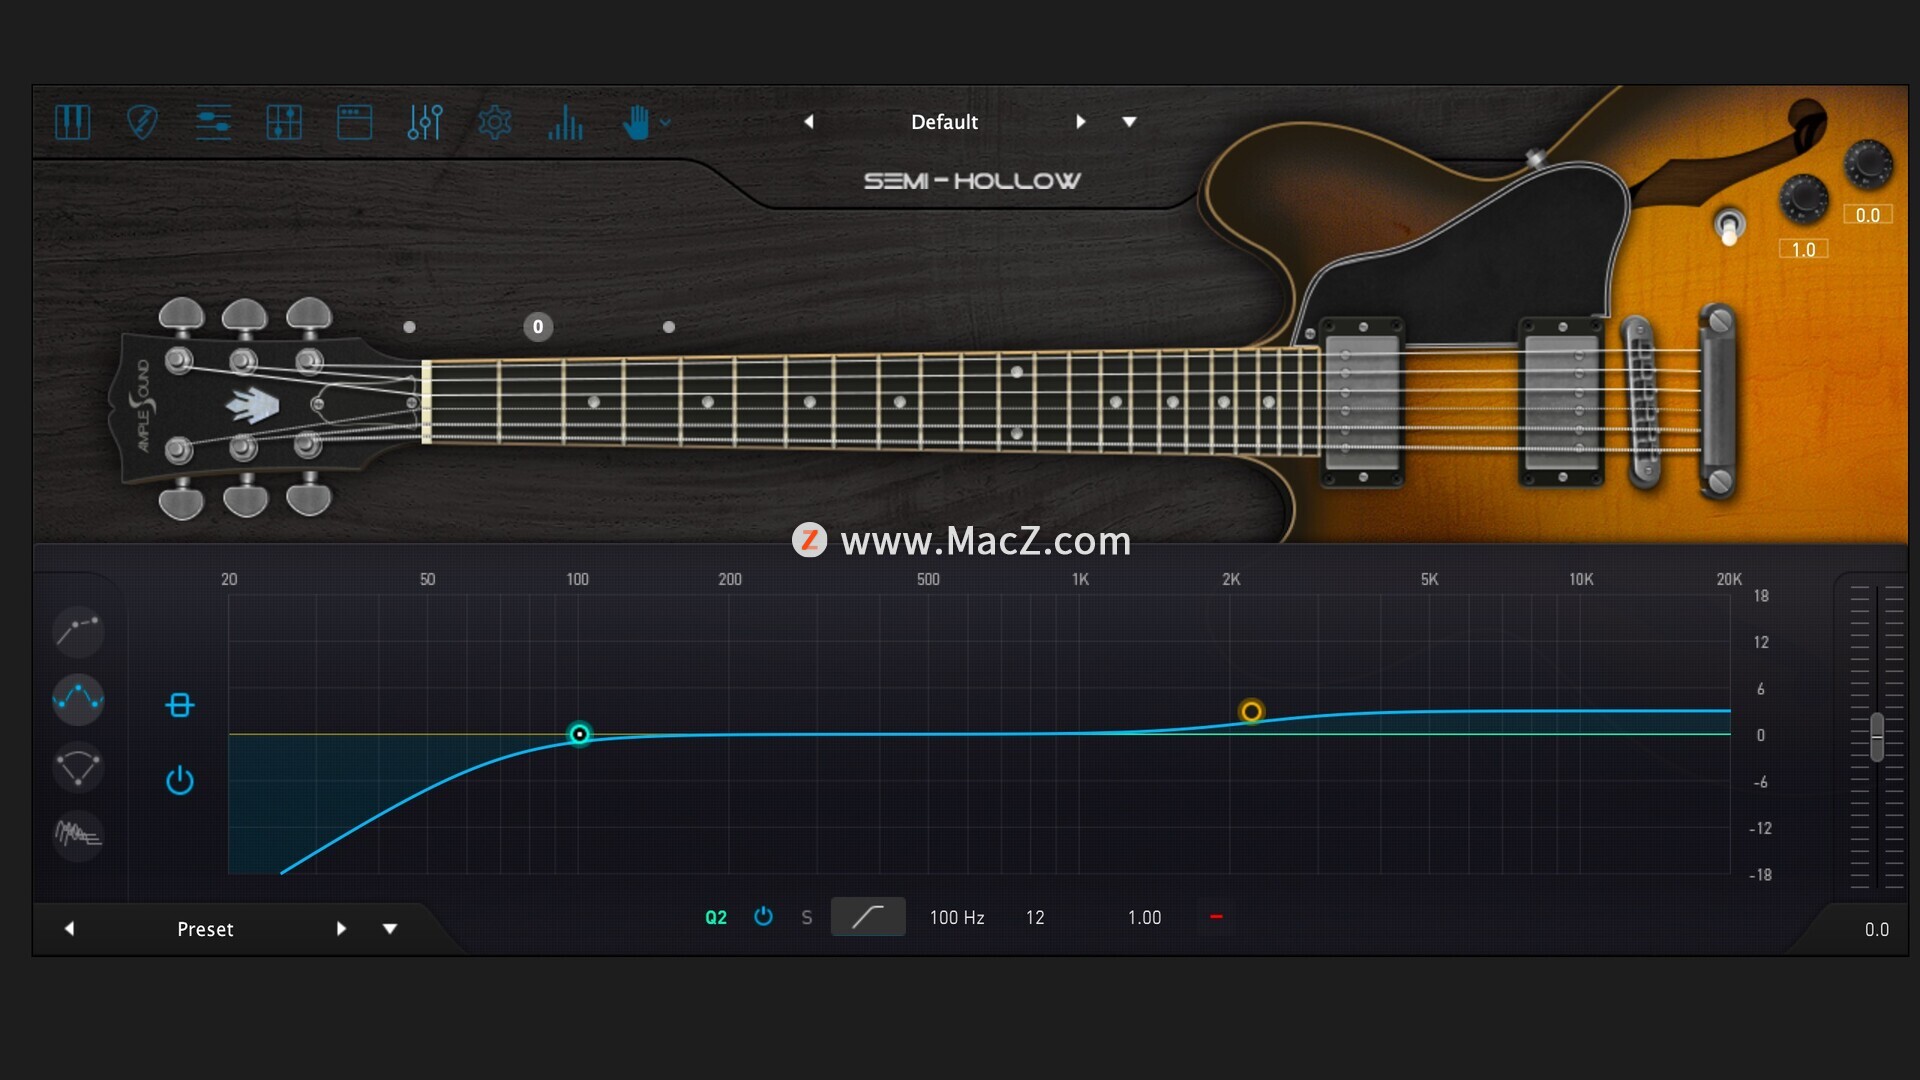Select the EQ curve icon in sidebar
The width and height of the screenshot is (1920, 1080).
point(78,698)
